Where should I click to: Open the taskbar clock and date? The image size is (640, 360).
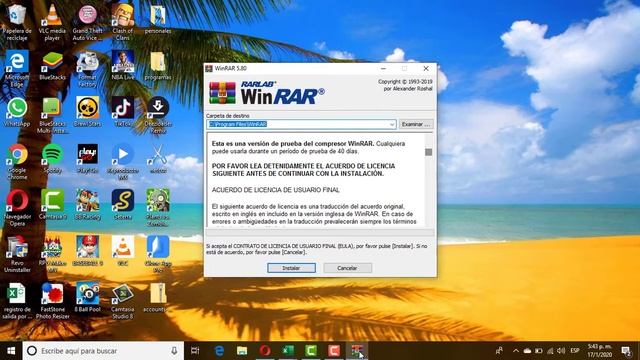pyautogui.click(x=600, y=351)
